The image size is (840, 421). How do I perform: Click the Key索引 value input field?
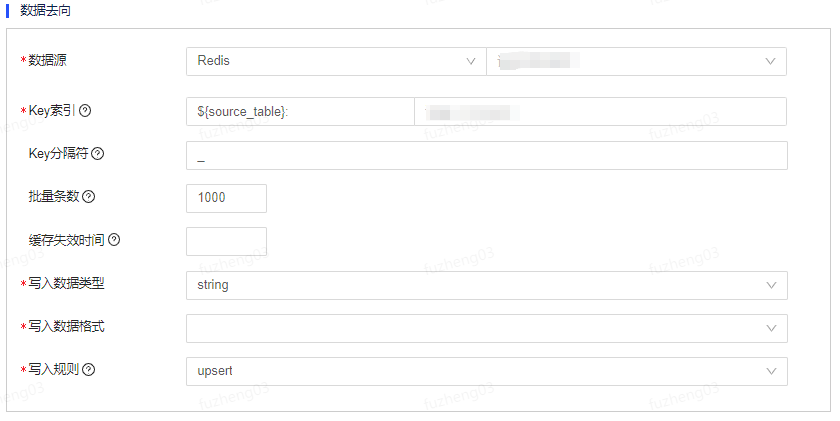[x=601, y=111]
